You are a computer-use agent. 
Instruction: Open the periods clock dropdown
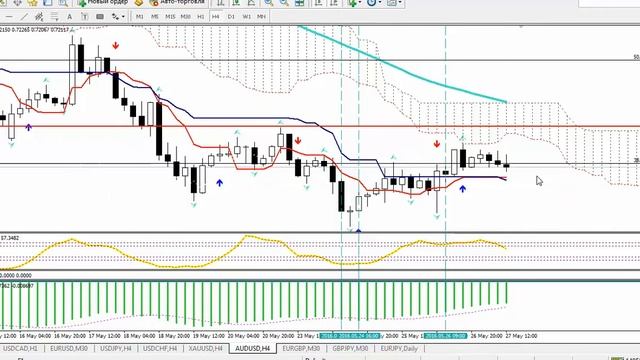click(x=374, y=2)
